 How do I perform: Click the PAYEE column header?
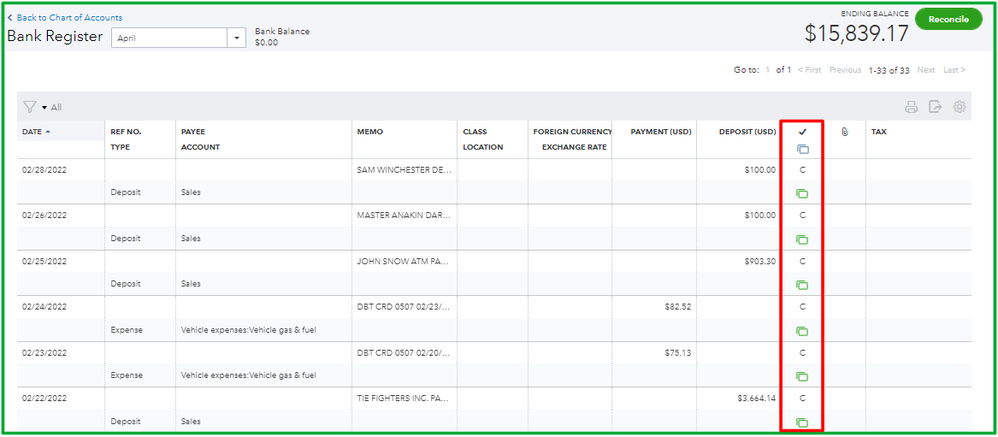pyautogui.click(x=193, y=132)
